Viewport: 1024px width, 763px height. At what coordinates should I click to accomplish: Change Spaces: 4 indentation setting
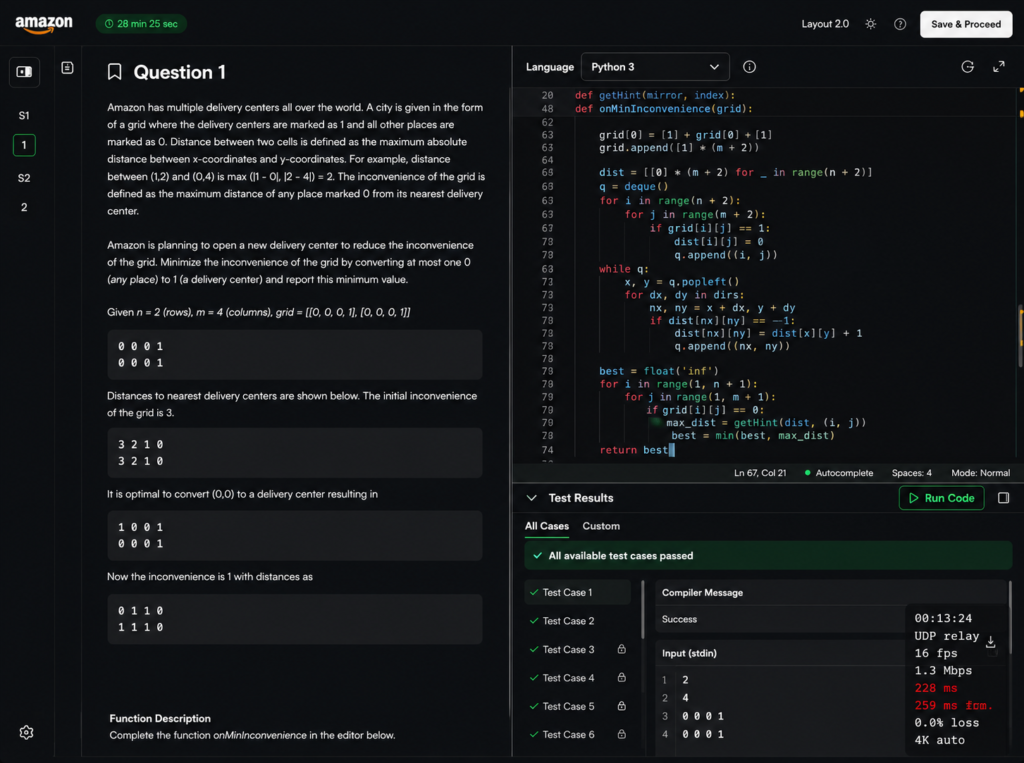tap(912, 473)
